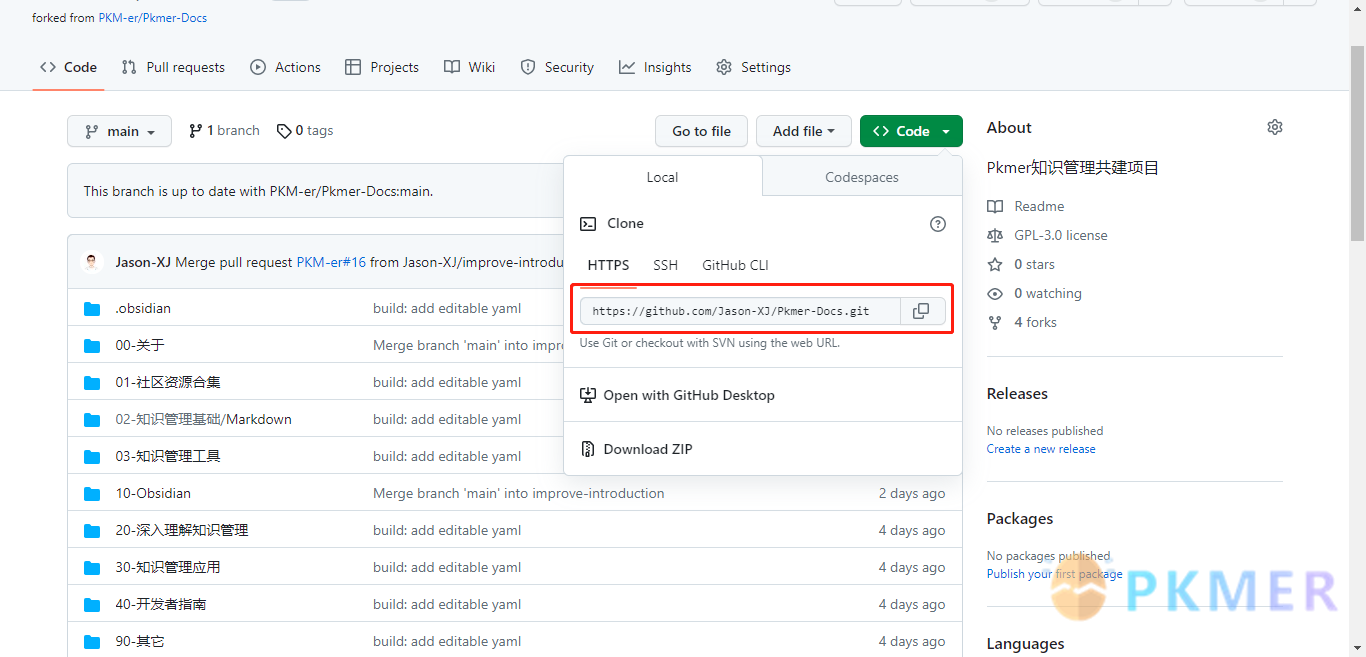Expand the Add file dropdown
Viewport: 1366px width, 657px height.
(x=804, y=131)
